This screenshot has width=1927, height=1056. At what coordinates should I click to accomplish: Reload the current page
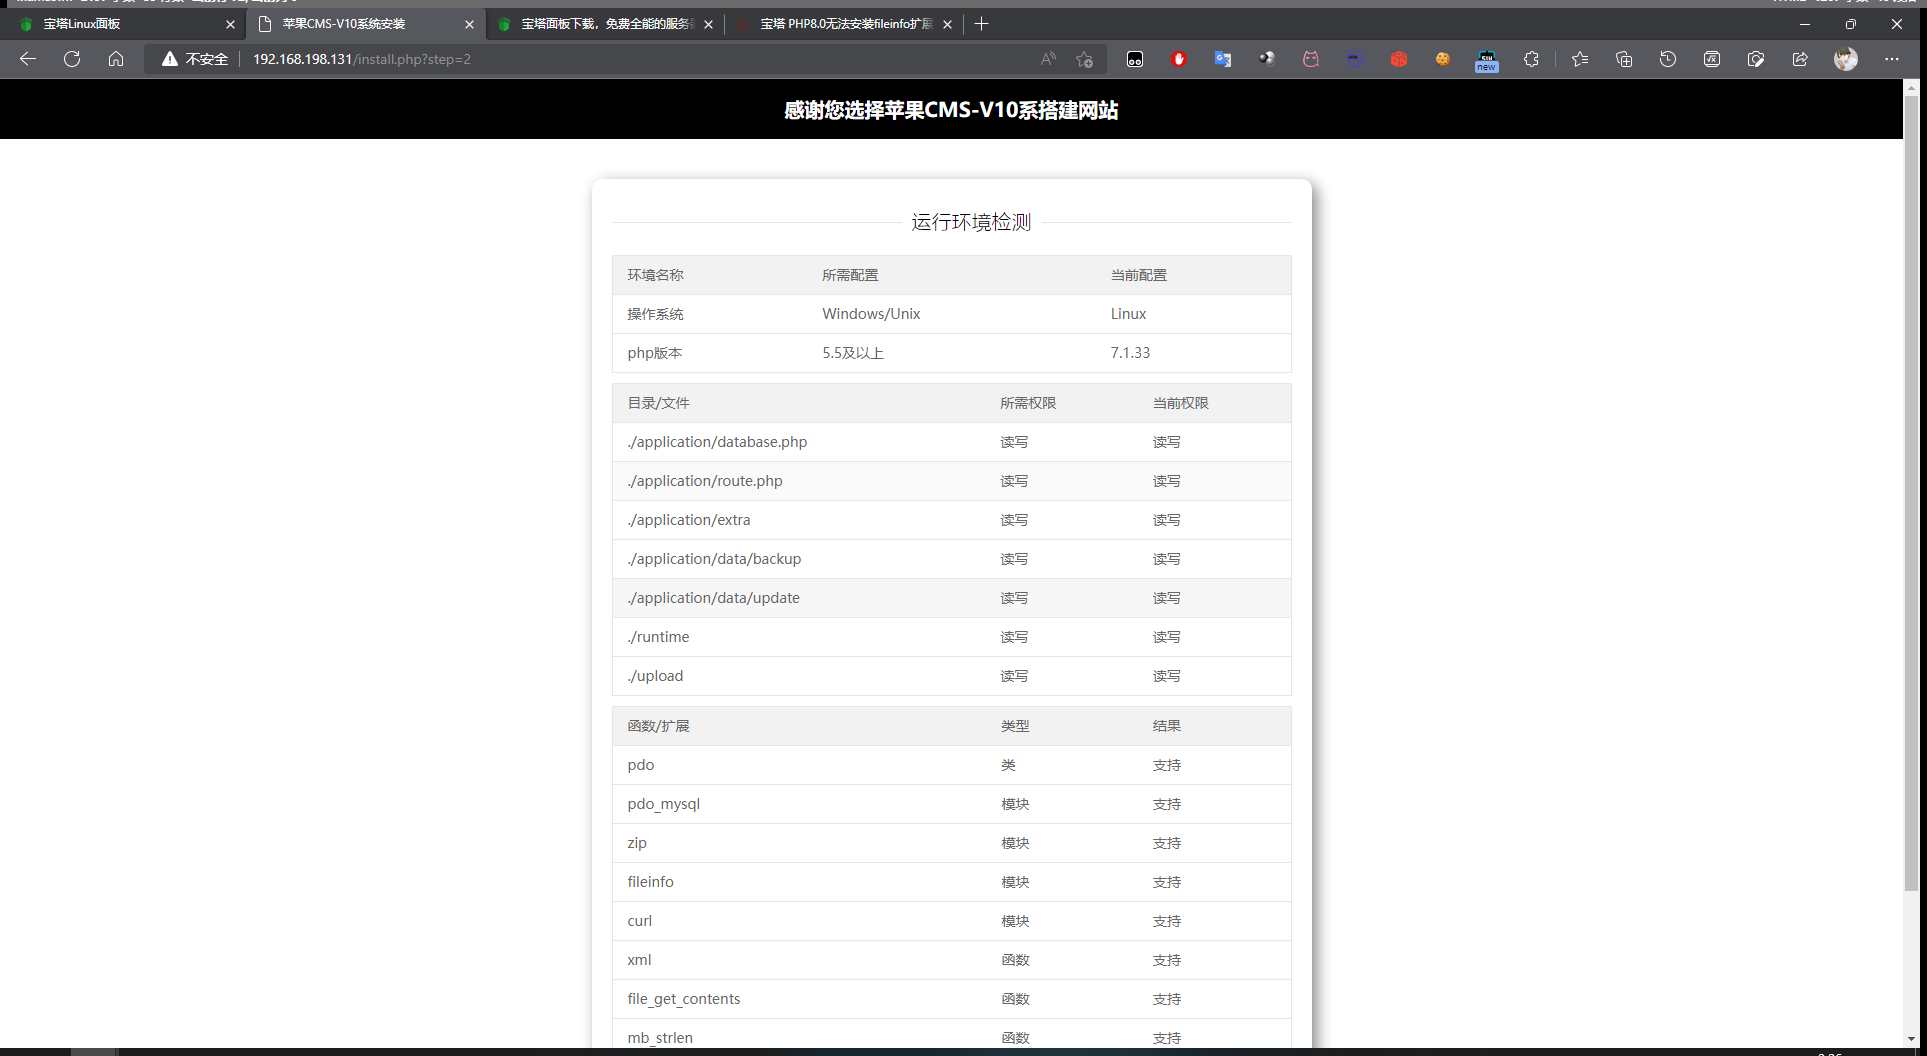click(x=72, y=59)
